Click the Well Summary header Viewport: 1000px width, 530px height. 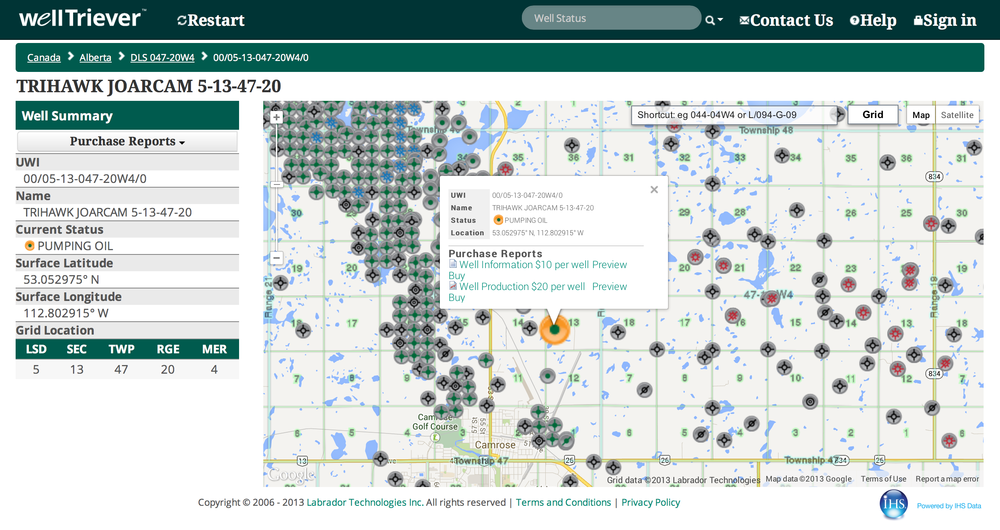127,115
